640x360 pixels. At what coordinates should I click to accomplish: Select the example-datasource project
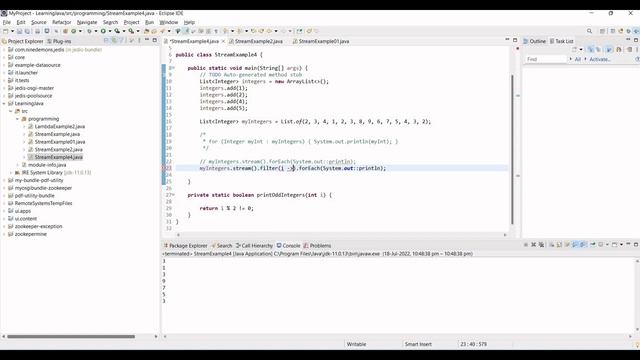coord(37,65)
